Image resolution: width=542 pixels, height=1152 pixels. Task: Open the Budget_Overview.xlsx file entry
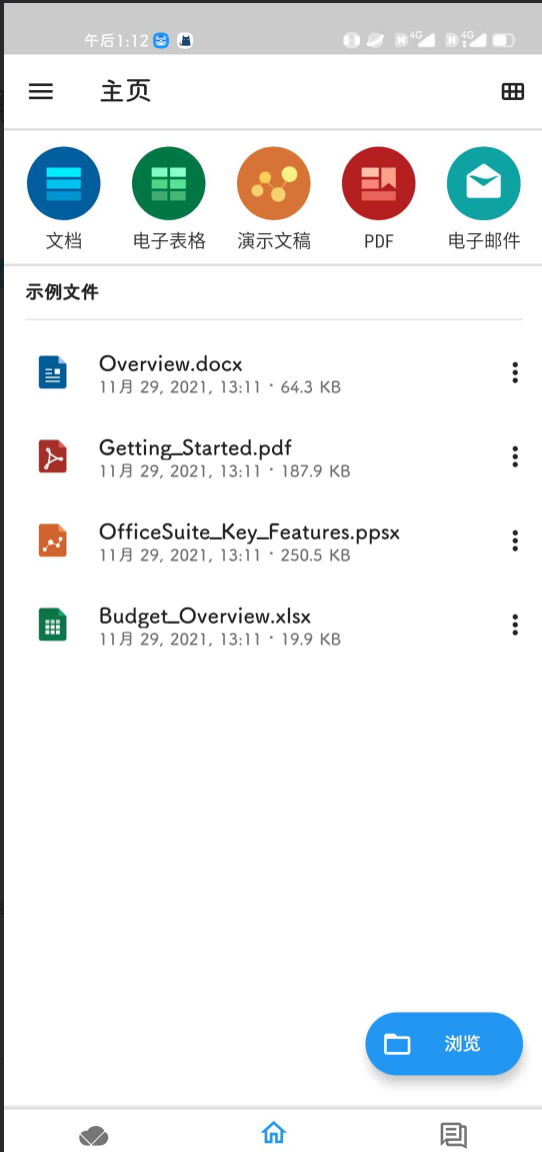click(x=264, y=624)
